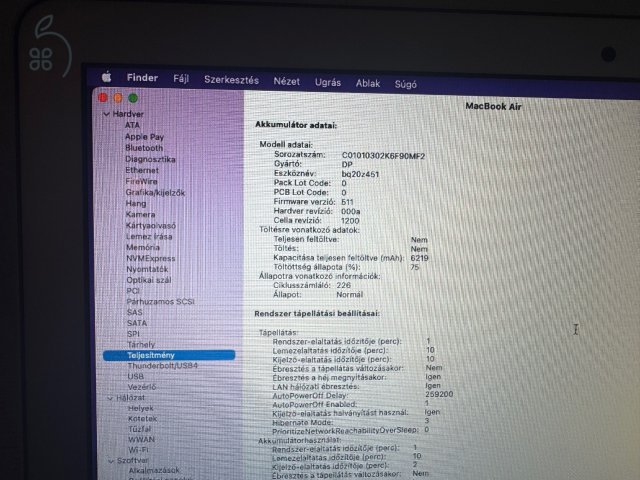
Task: Select Kártyaolvasó in the sidebar
Action: pos(151,225)
